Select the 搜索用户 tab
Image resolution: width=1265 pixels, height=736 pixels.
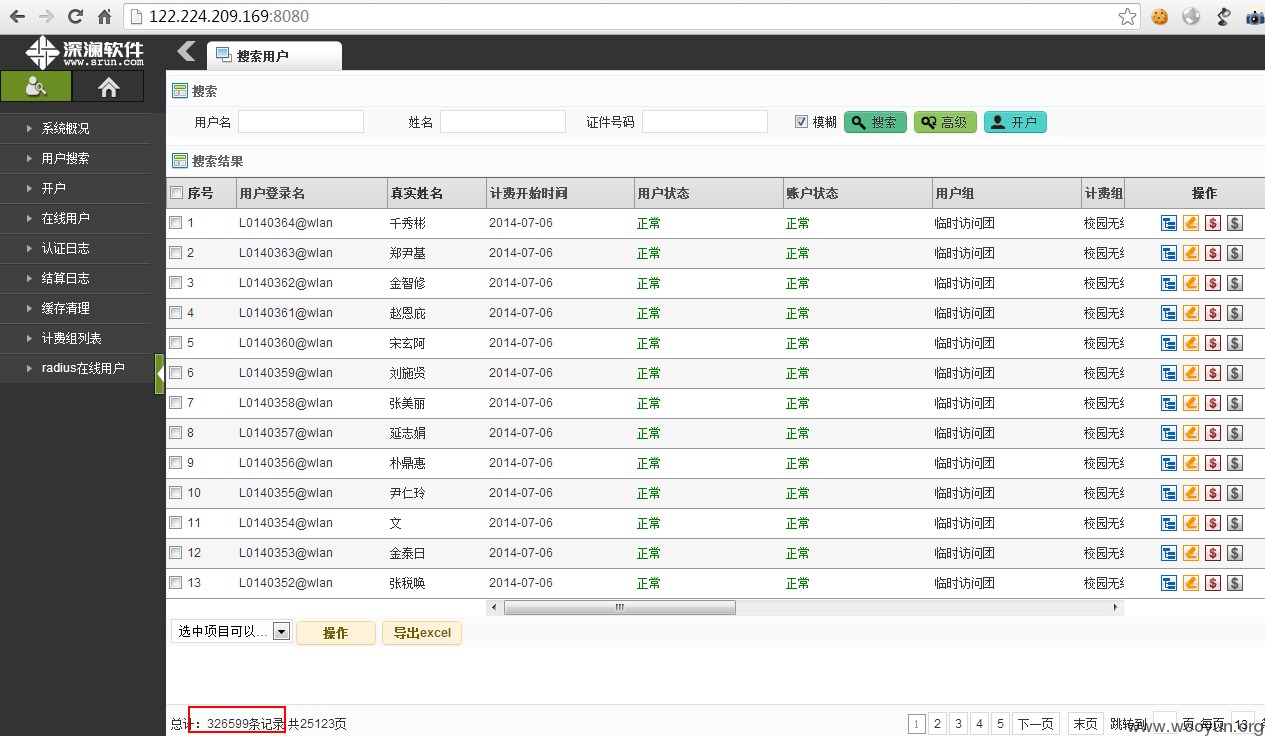click(x=274, y=56)
